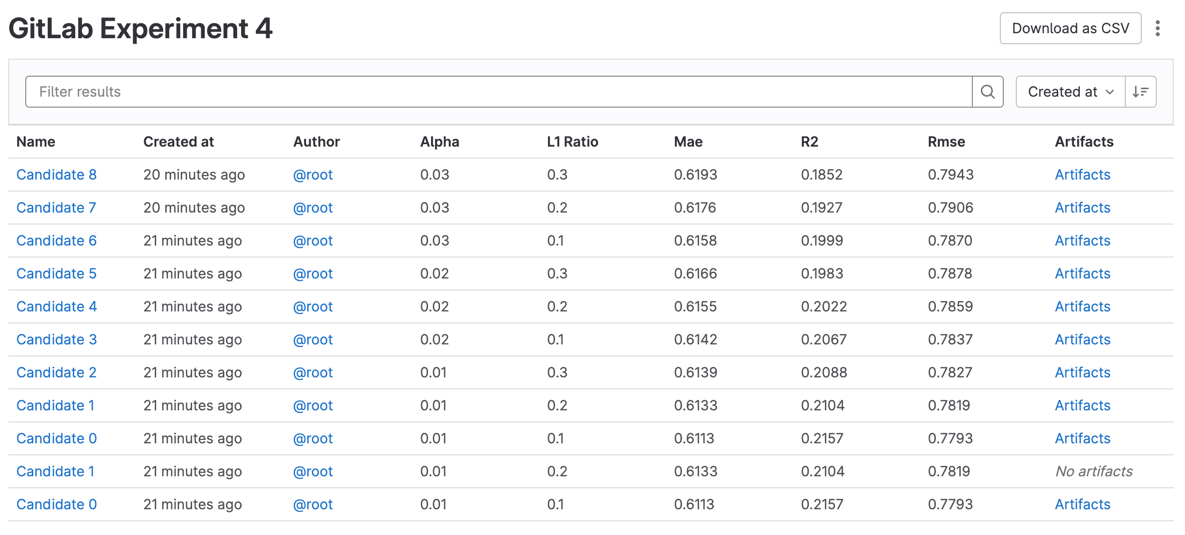Select the Candidate 6 entry
This screenshot has width=1185, height=535.
57,241
